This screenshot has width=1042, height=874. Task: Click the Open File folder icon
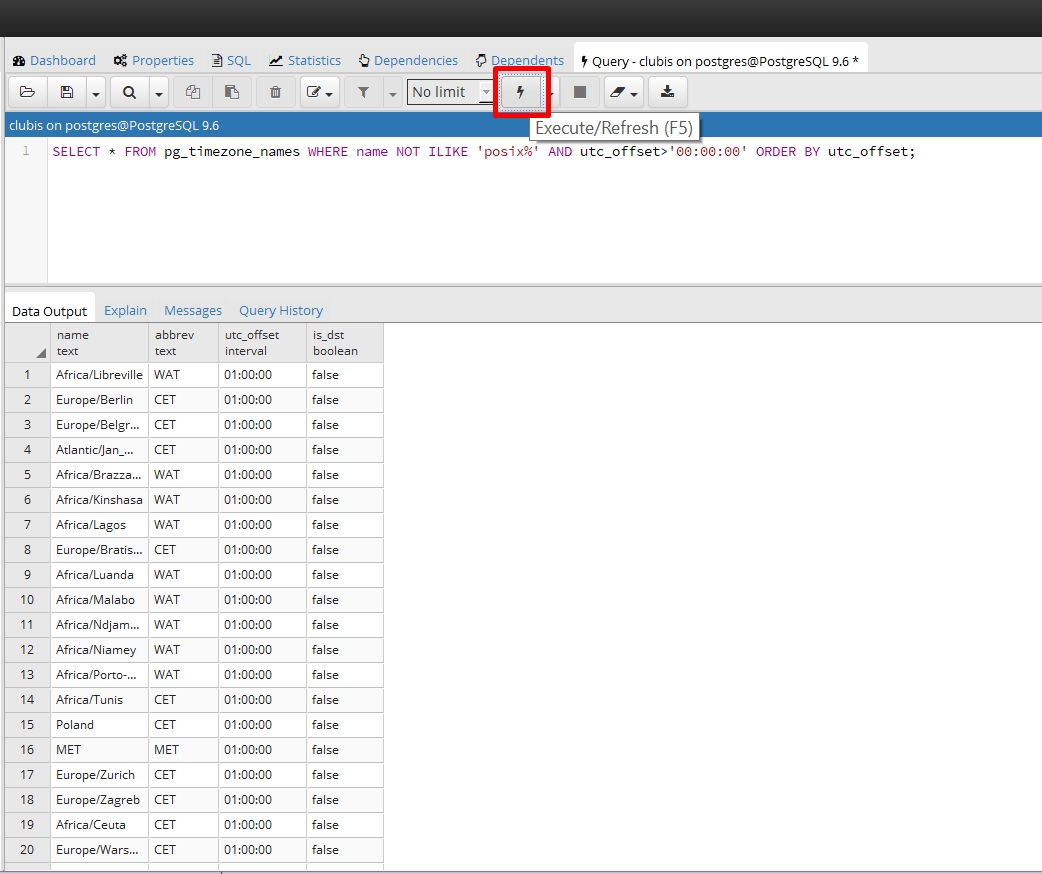point(27,92)
